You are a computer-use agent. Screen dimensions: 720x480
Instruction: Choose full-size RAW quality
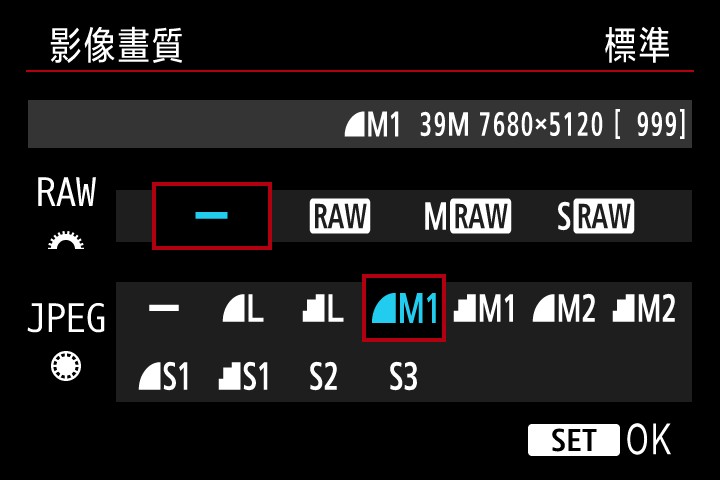click(340, 216)
